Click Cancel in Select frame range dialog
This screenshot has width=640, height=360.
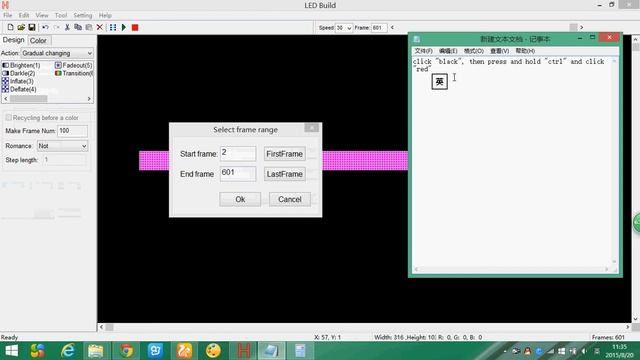[x=290, y=199]
